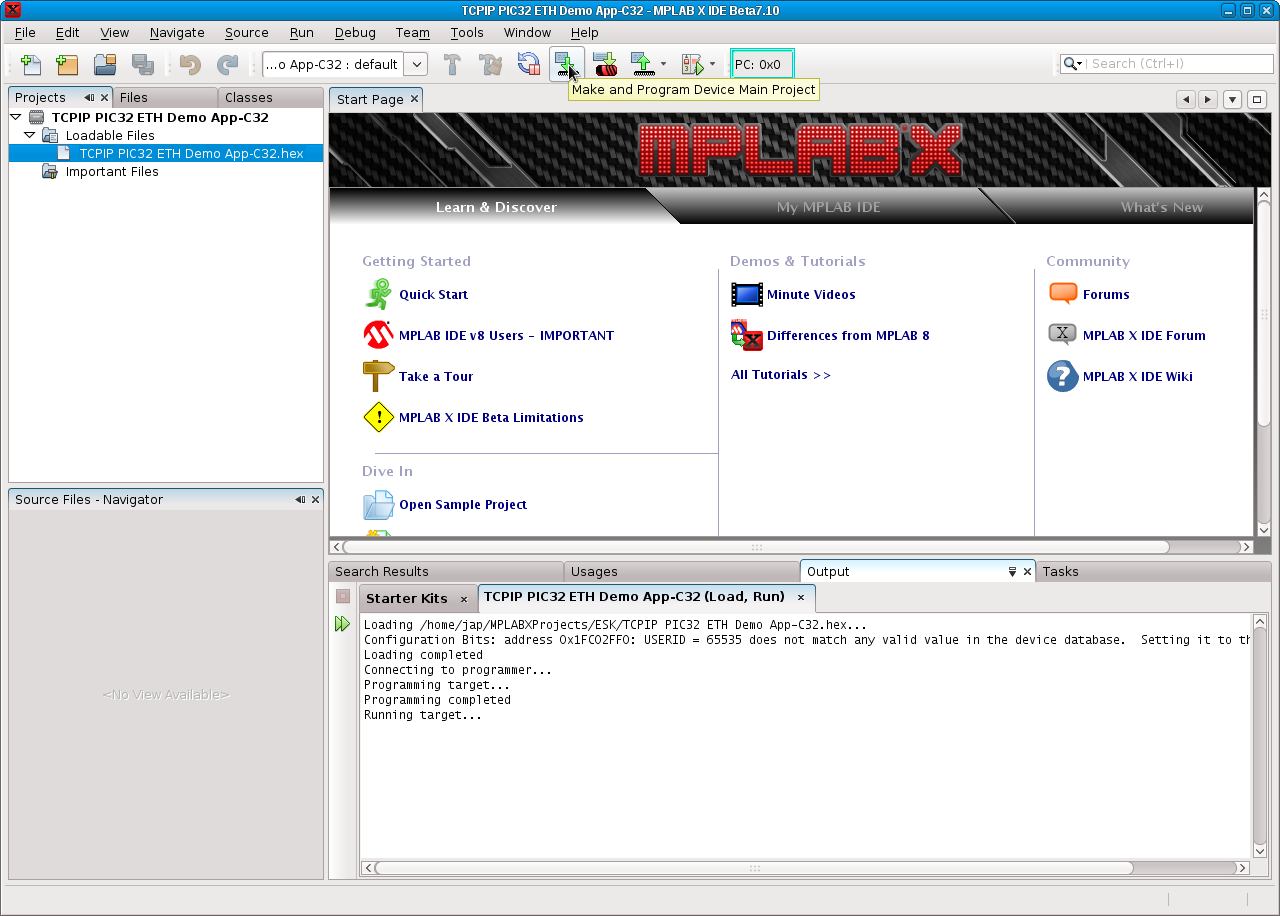
Task: Click the red target programmer icon
Action: 605,64
